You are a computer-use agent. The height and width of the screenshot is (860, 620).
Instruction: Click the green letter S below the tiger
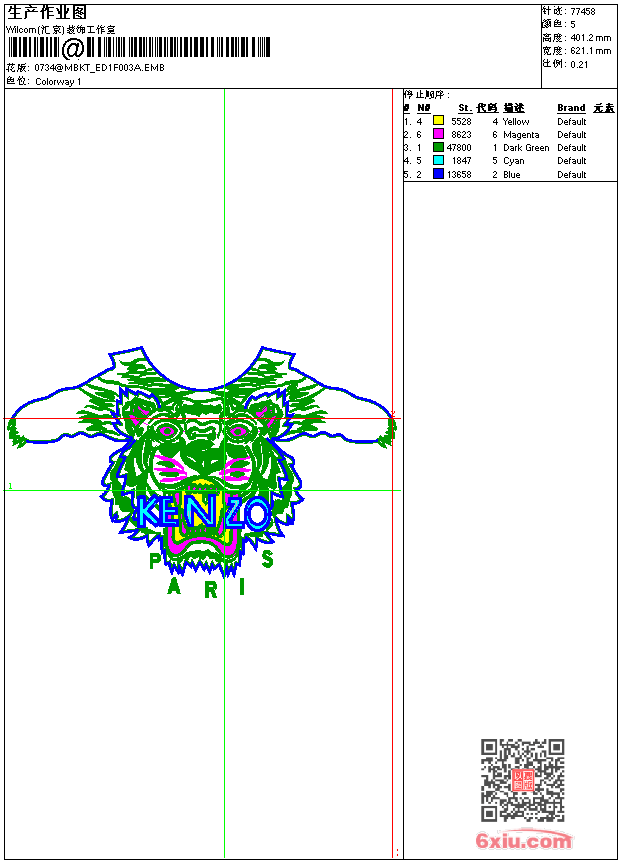point(267,559)
